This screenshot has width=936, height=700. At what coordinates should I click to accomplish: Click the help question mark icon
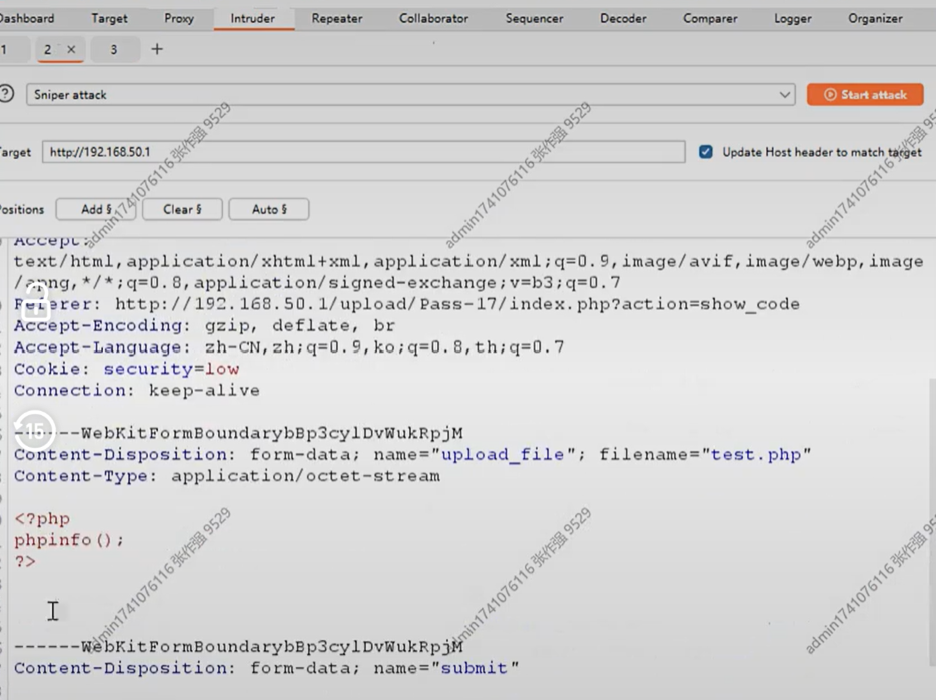pos(6,94)
